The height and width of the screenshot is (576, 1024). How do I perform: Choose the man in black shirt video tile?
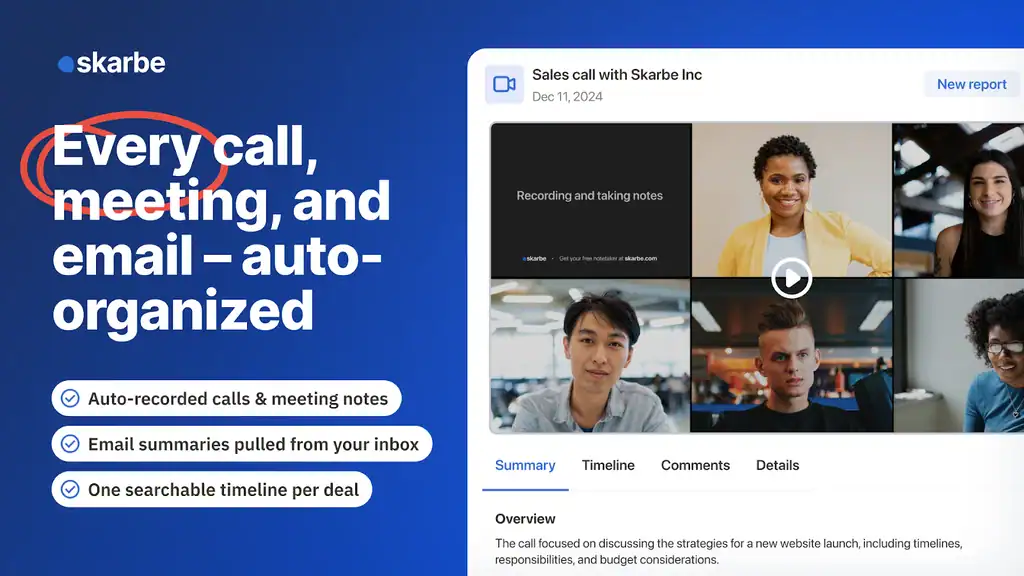[x=791, y=370]
